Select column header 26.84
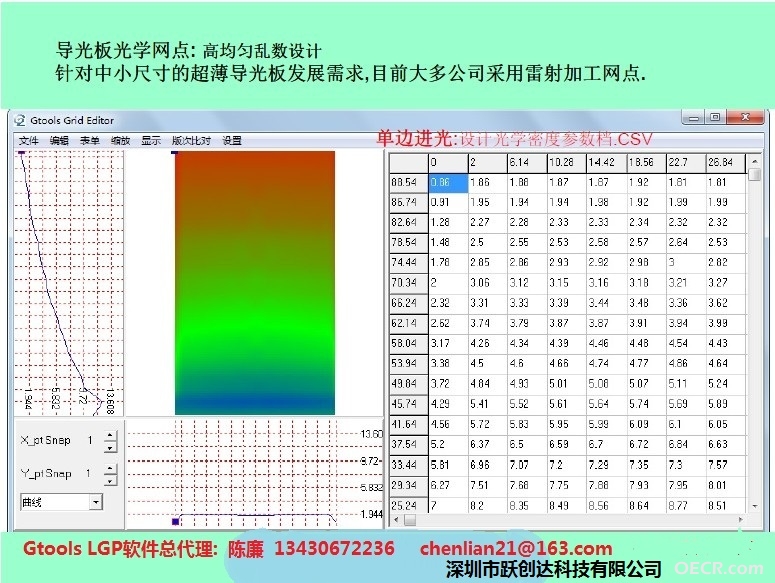Viewport: 775px width, 583px height. pos(726,162)
